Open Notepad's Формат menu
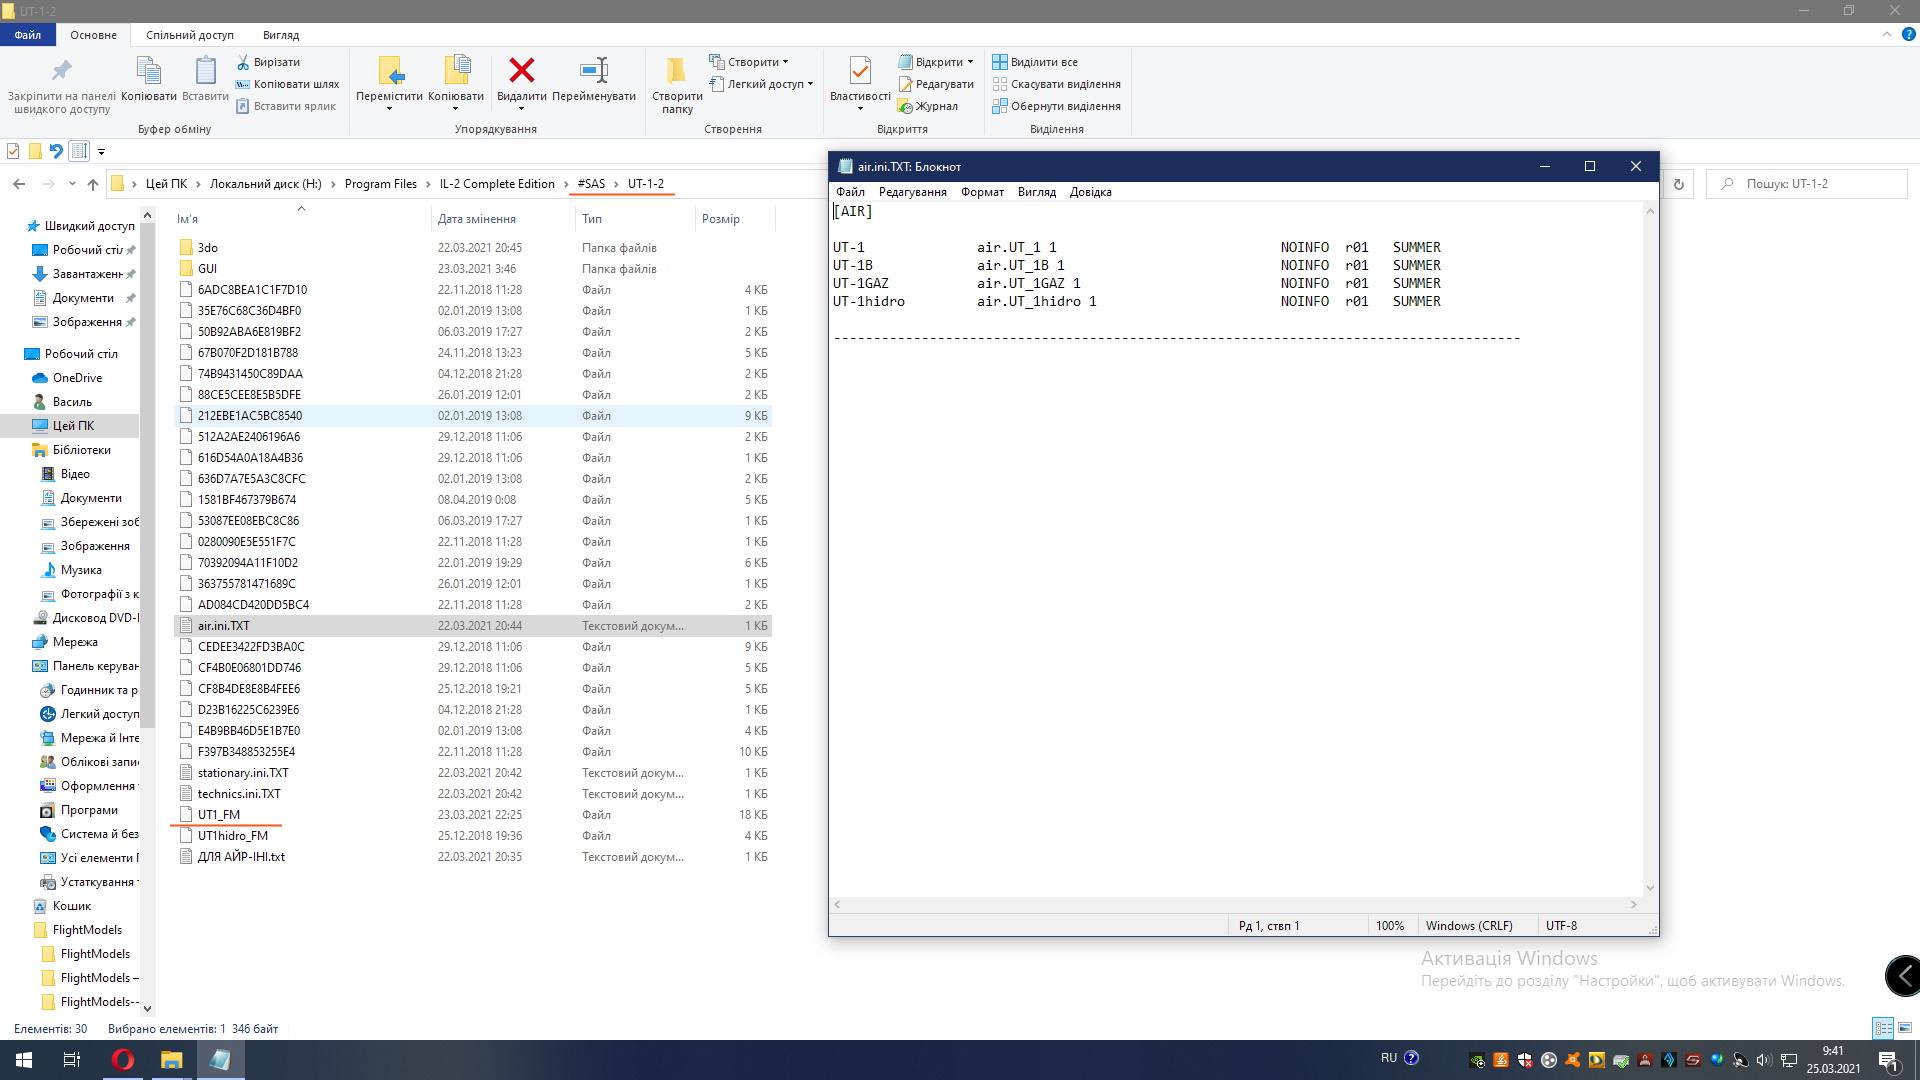This screenshot has height=1080, width=1920. 982,192
